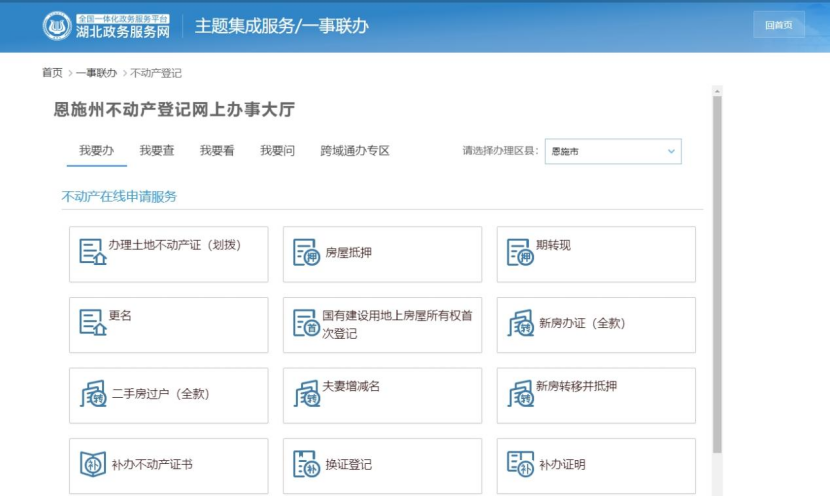The image size is (831, 497).
Task: Click the 湖北政务服务网 logo emblem
Action: tap(57, 25)
